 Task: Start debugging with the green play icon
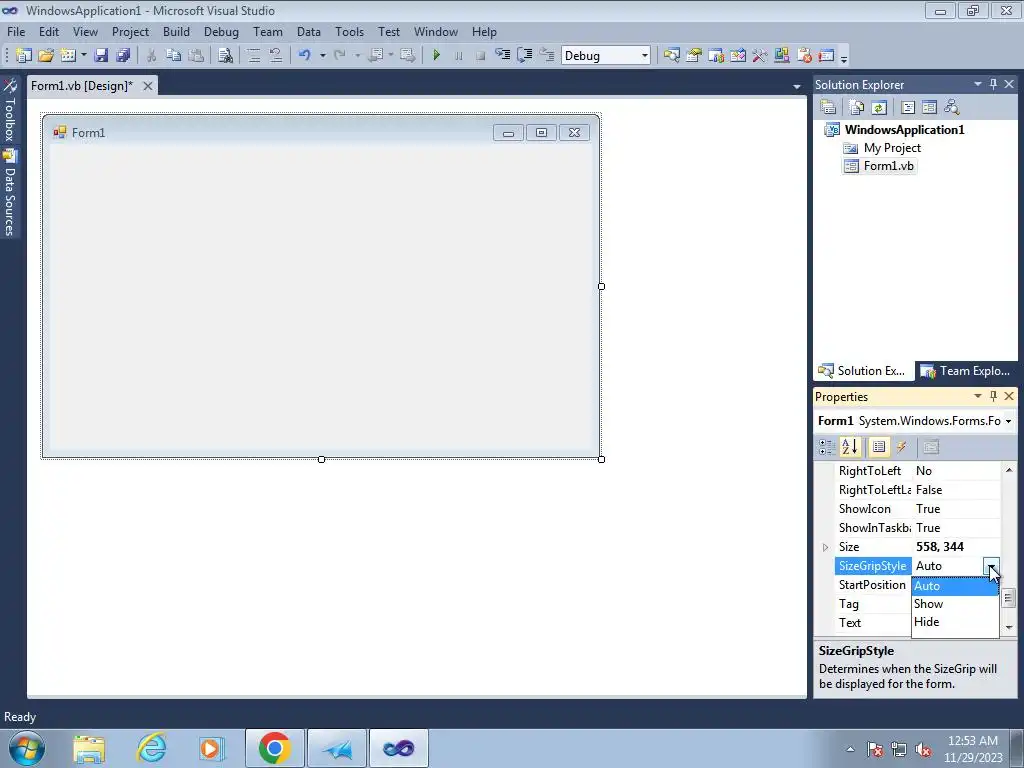437,56
